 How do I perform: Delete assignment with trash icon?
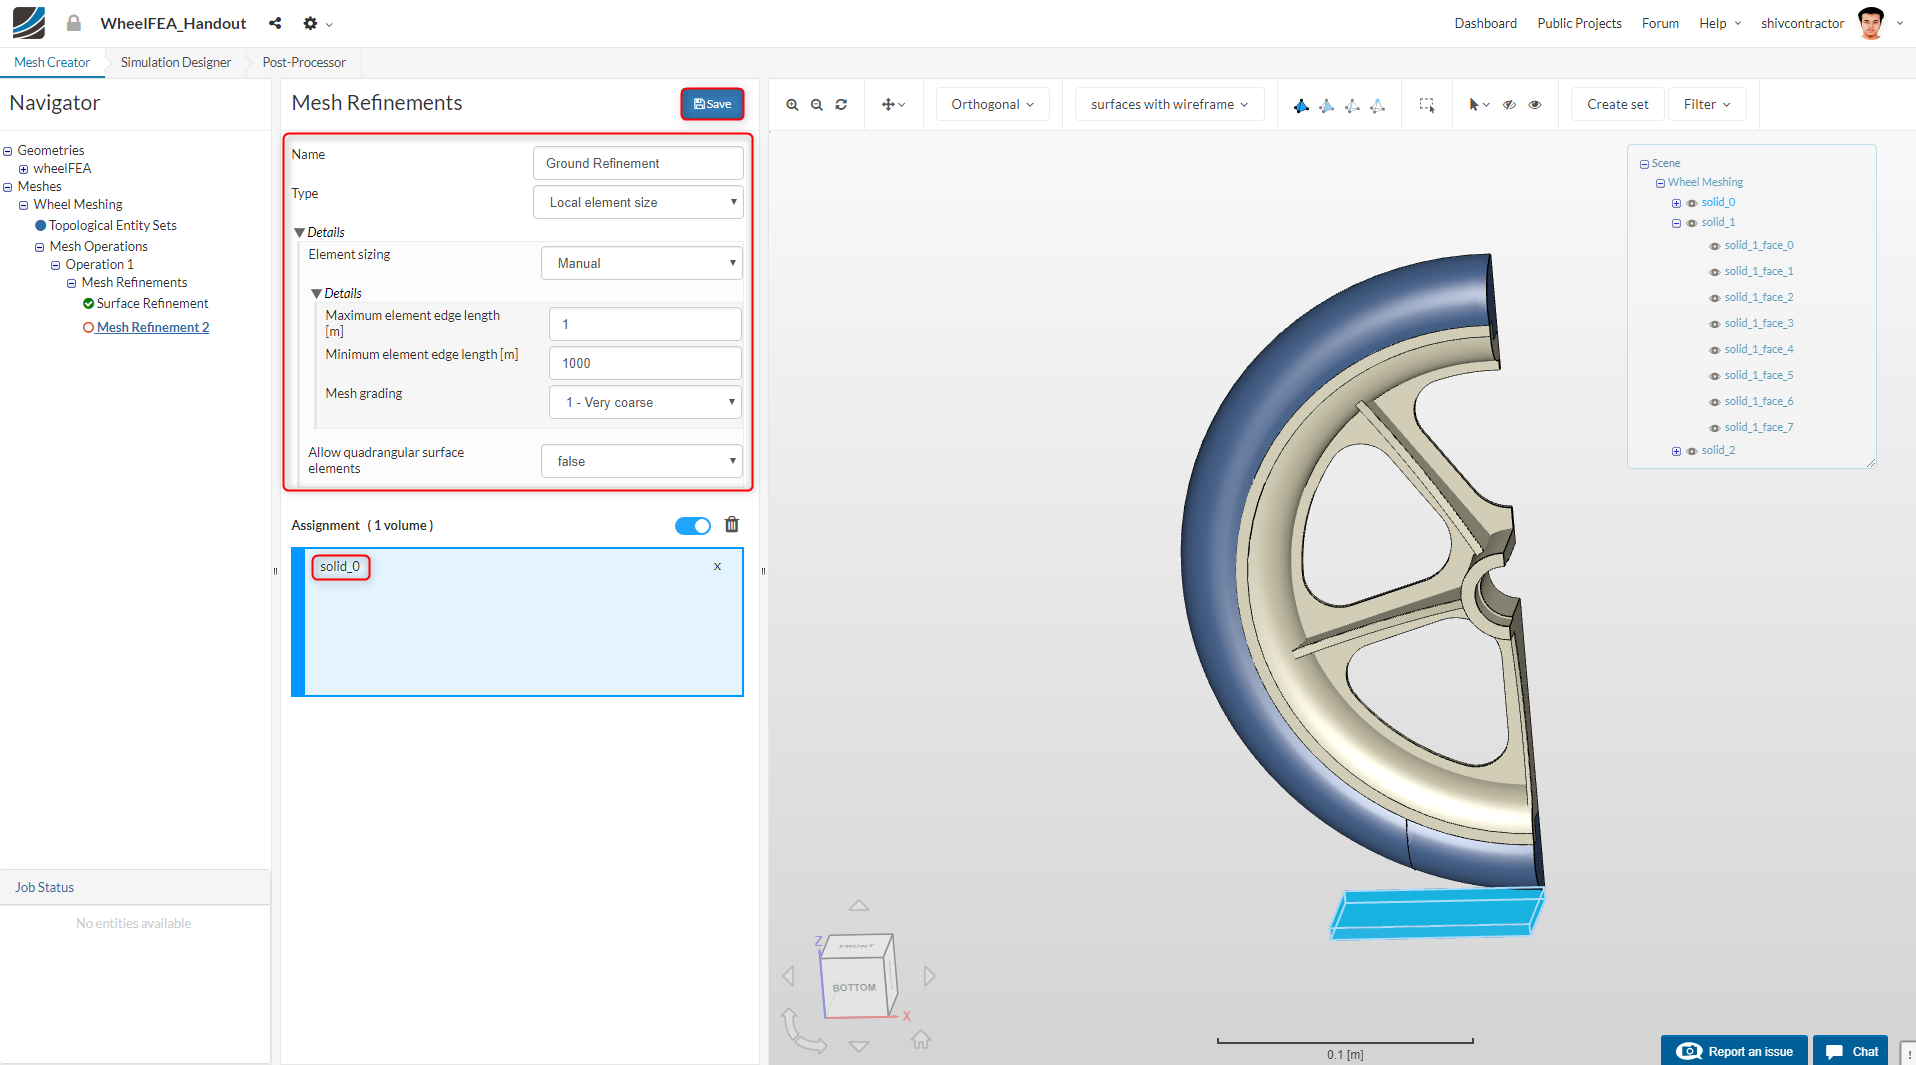[x=732, y=525]
